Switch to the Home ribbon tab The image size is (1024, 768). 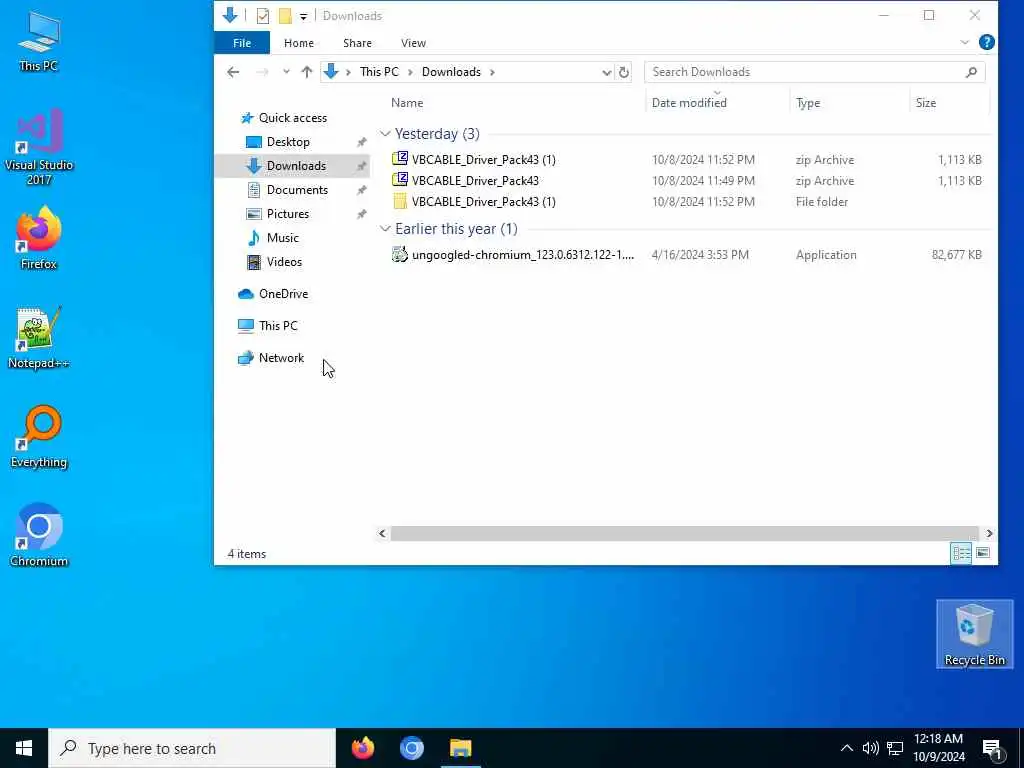click(x=299, y=43)
